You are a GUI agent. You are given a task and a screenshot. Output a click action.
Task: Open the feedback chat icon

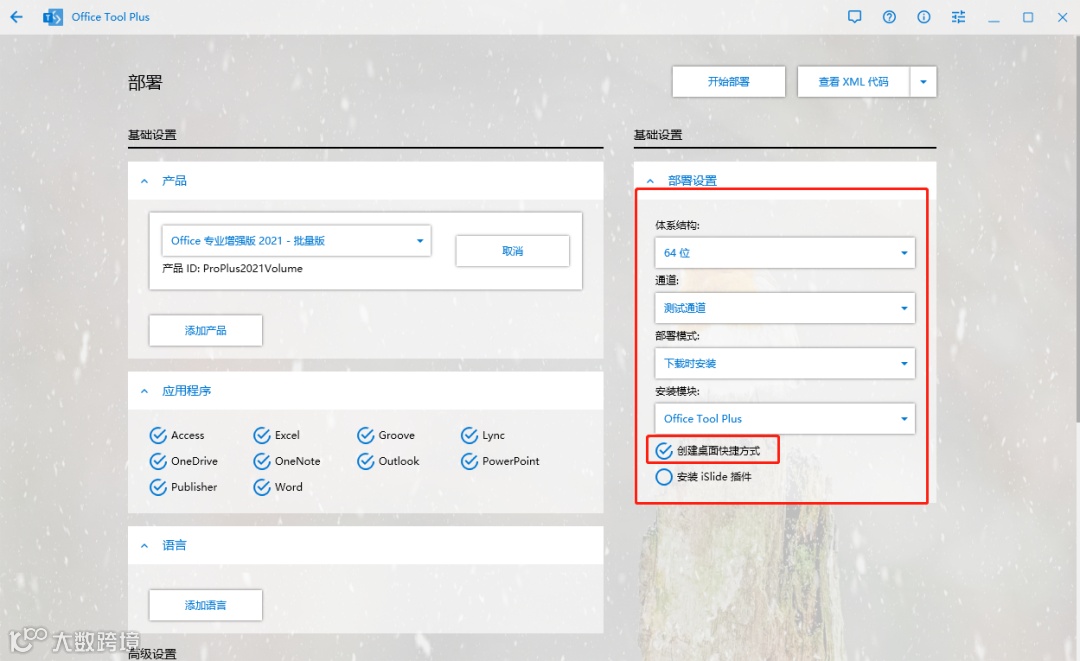(x=854, y=17)
